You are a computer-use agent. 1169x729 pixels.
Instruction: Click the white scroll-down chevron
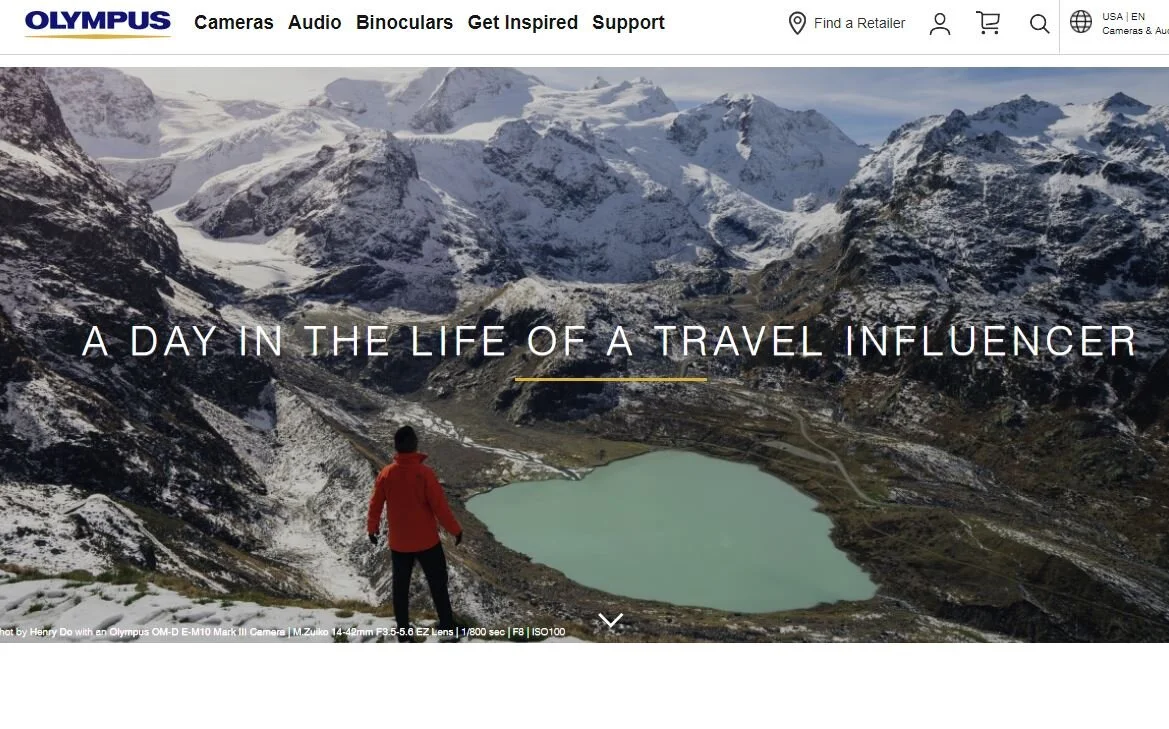click(x=611, y=620)
